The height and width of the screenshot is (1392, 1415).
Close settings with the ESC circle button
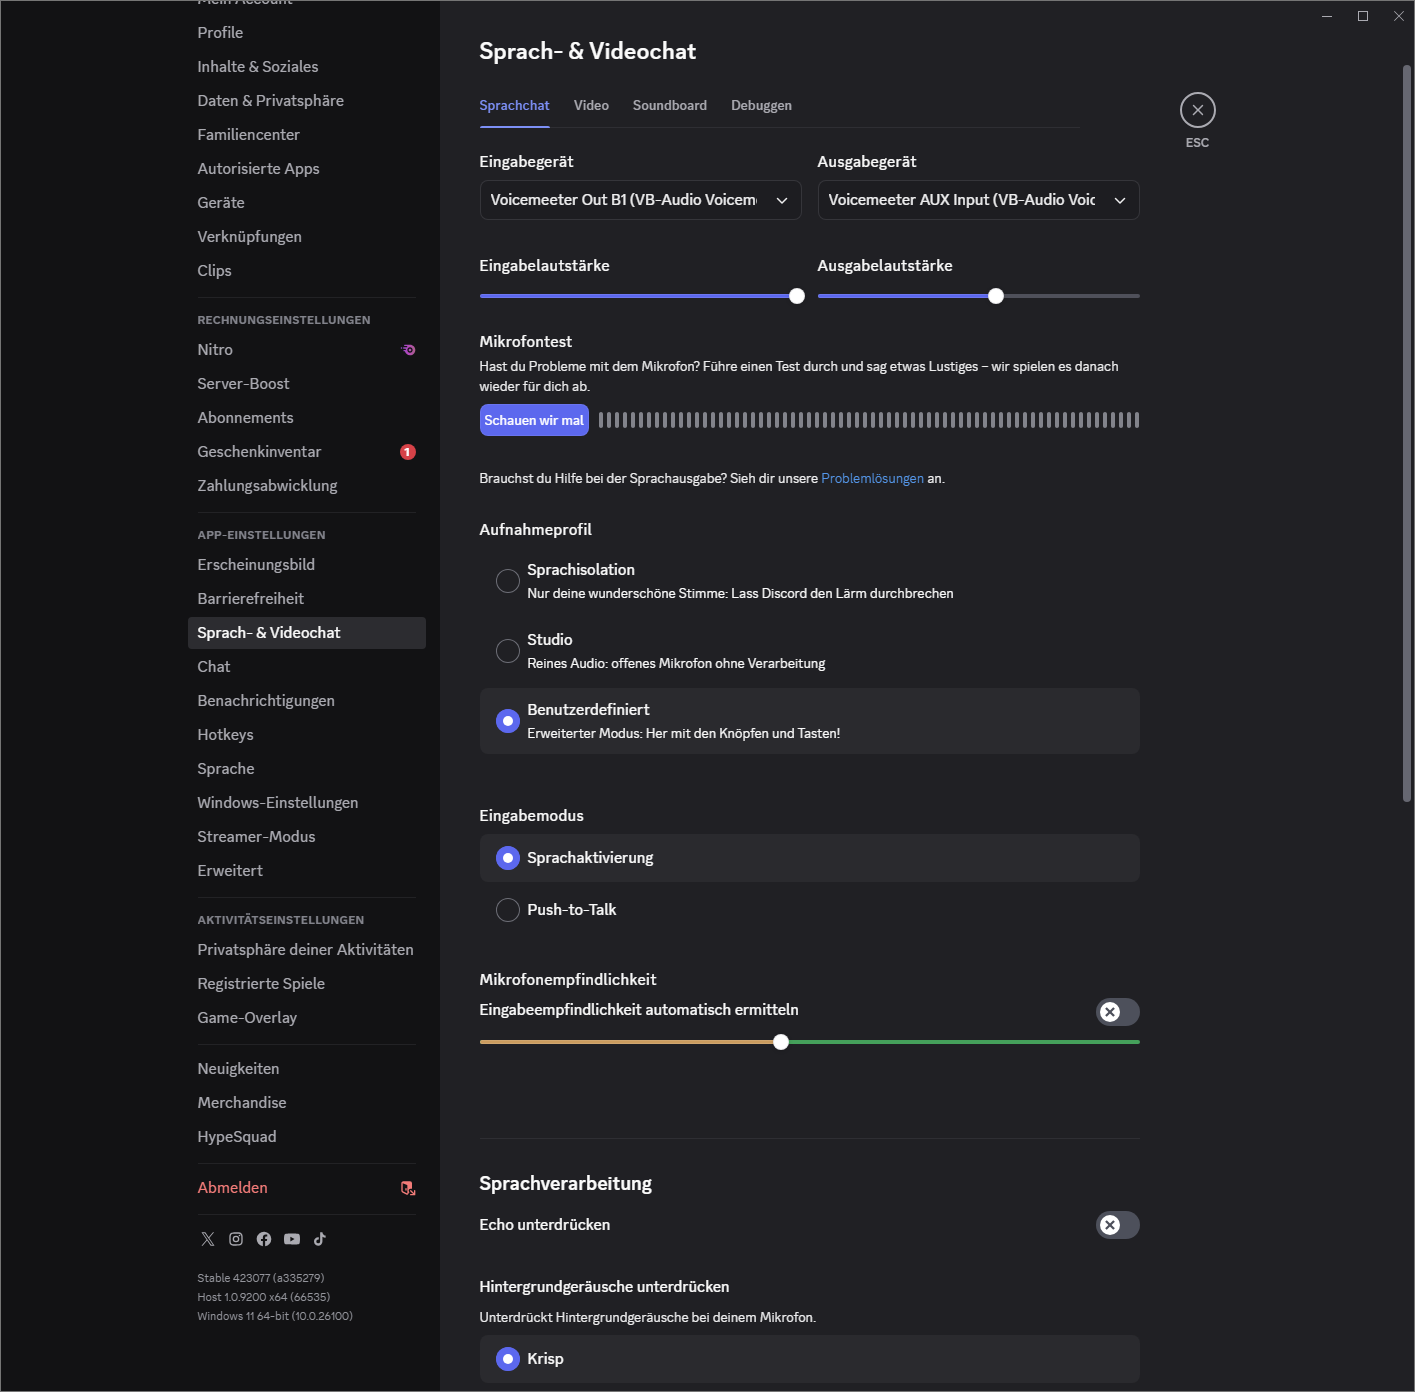tap(1197, 110)
